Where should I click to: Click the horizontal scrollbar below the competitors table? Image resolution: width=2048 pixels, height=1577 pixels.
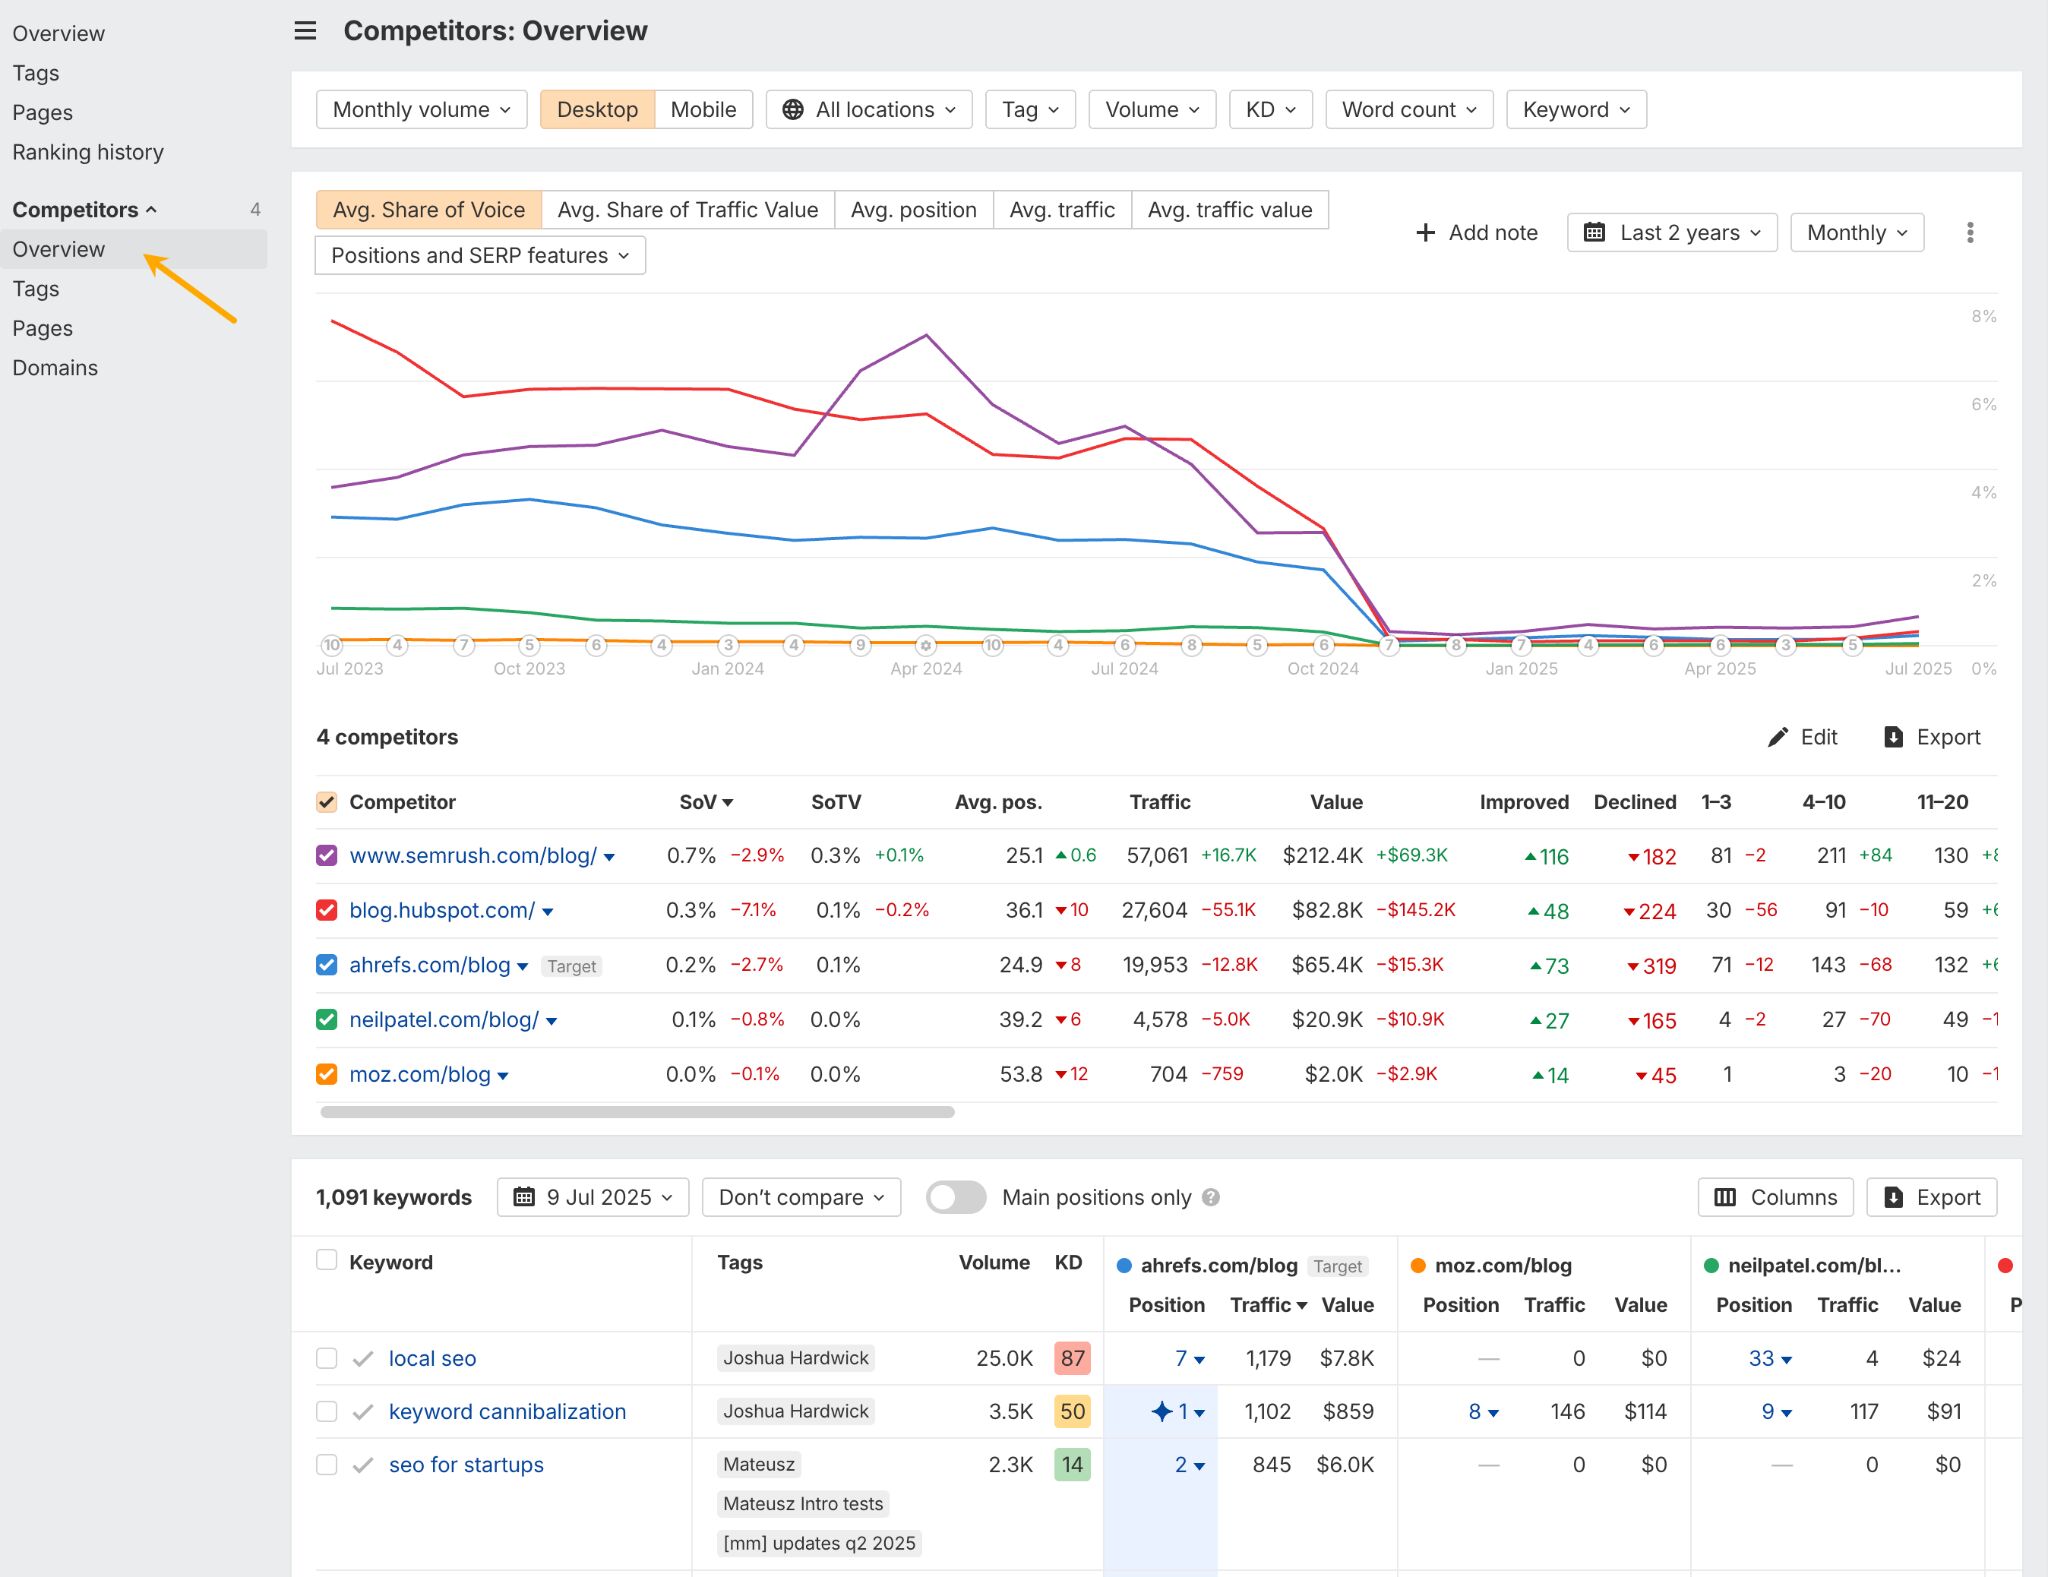click(x=637, y=1111)
